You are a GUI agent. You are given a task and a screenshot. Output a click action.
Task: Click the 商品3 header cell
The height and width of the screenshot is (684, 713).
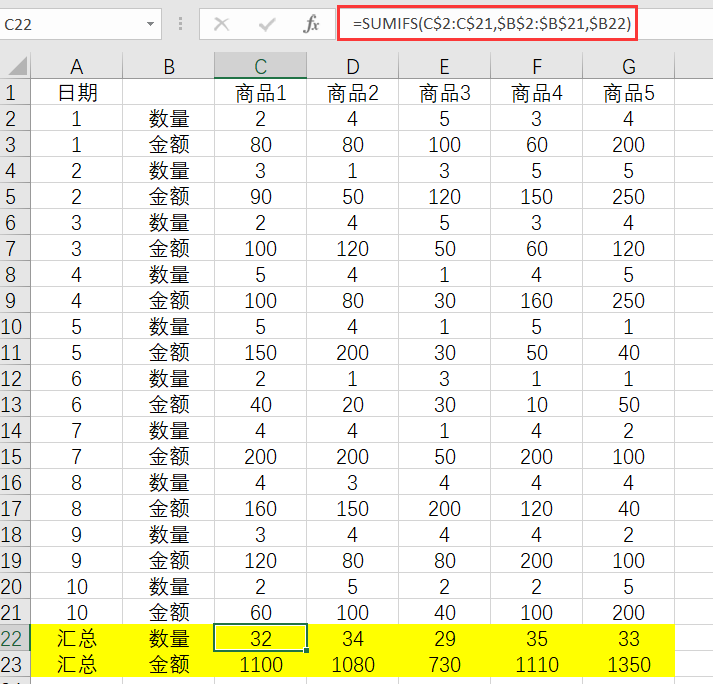[445, 93]
